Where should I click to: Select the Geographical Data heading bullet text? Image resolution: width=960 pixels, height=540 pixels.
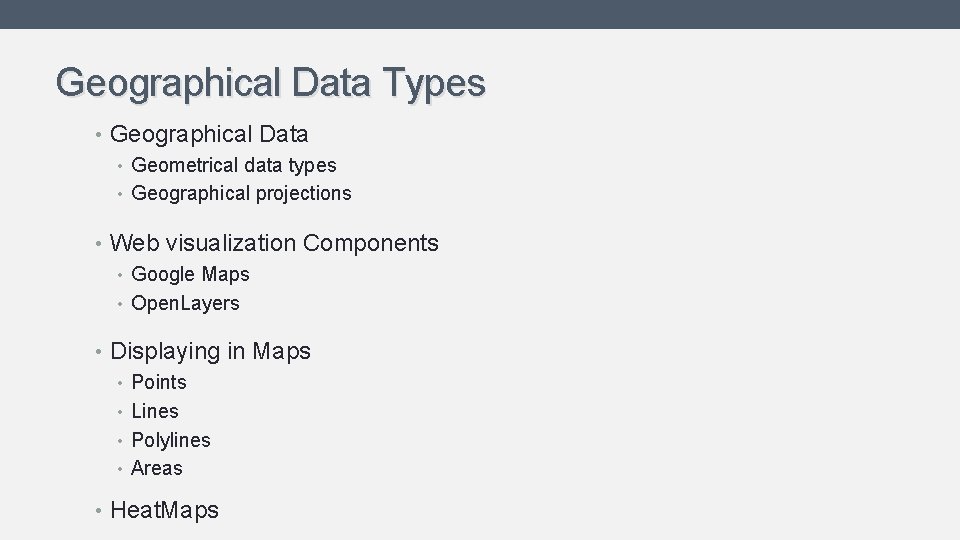[x=209, y=134]
